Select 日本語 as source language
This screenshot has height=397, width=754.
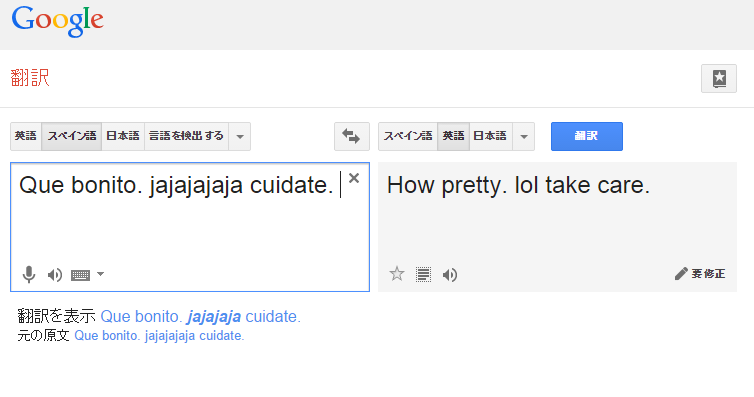point(123,136)
